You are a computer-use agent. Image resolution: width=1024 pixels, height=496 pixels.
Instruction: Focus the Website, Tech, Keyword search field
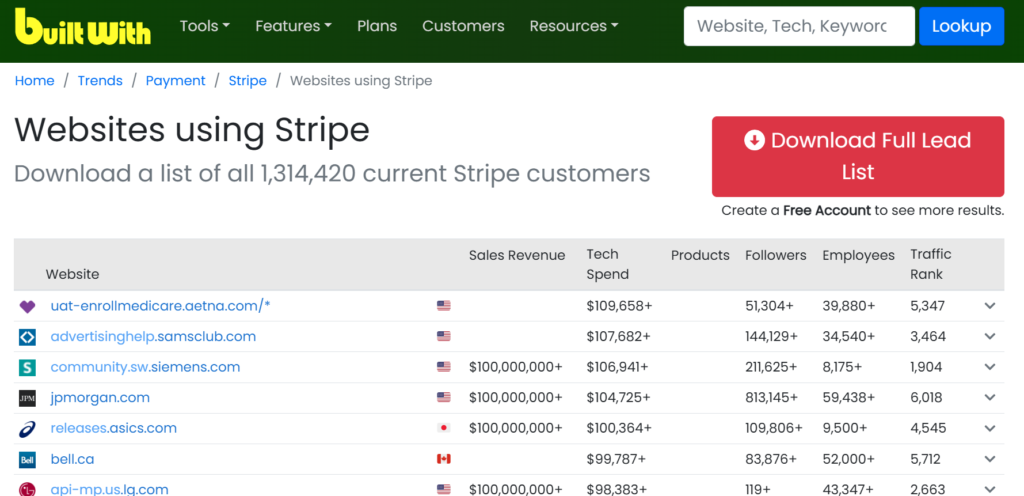point(798,26)
